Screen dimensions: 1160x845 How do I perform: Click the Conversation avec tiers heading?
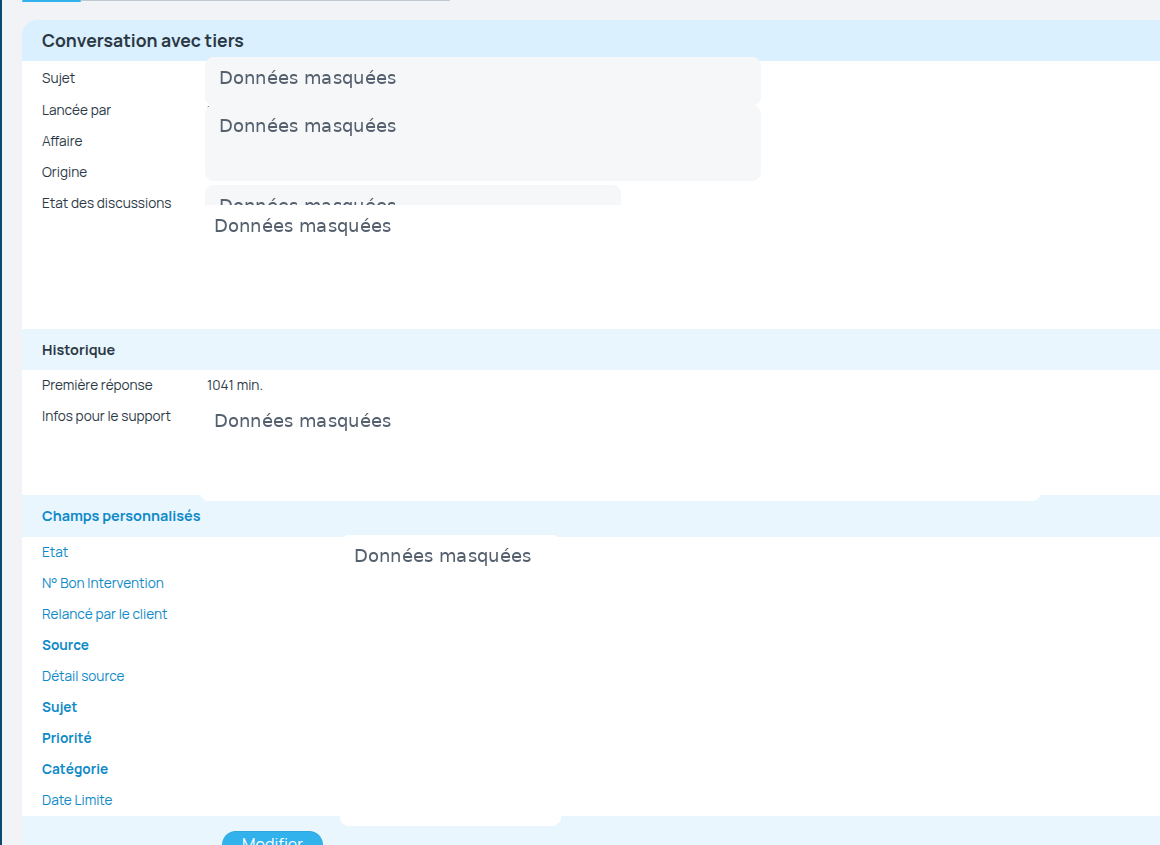click(143, 41)
